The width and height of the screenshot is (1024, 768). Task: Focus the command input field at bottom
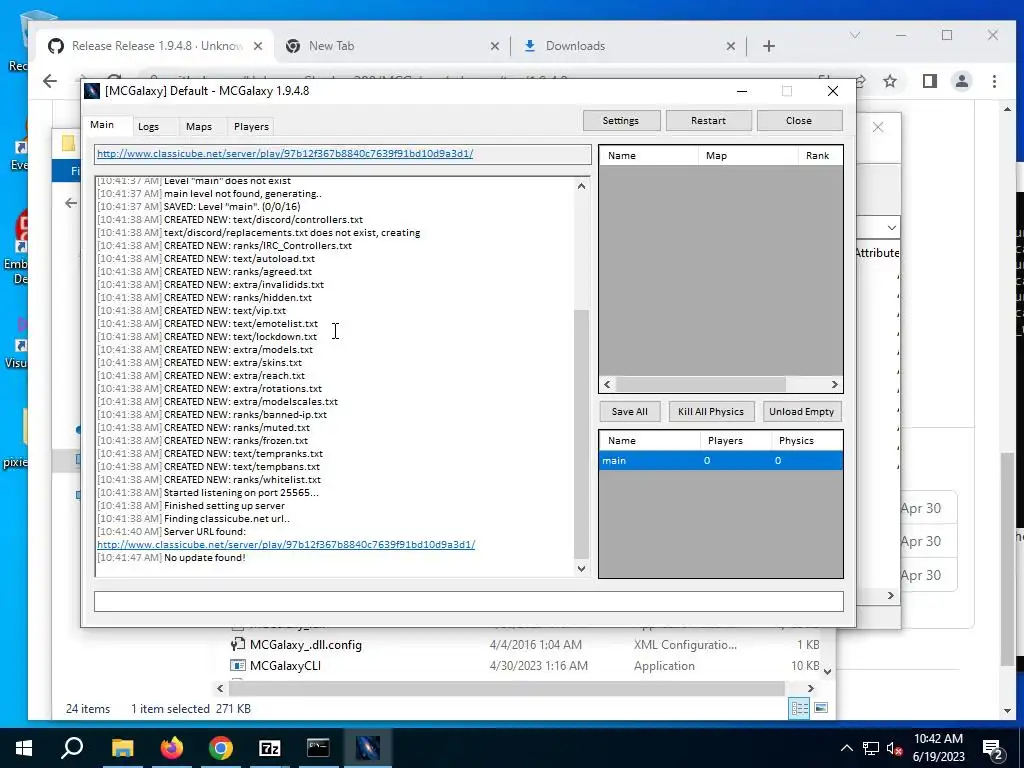point(469,601)
